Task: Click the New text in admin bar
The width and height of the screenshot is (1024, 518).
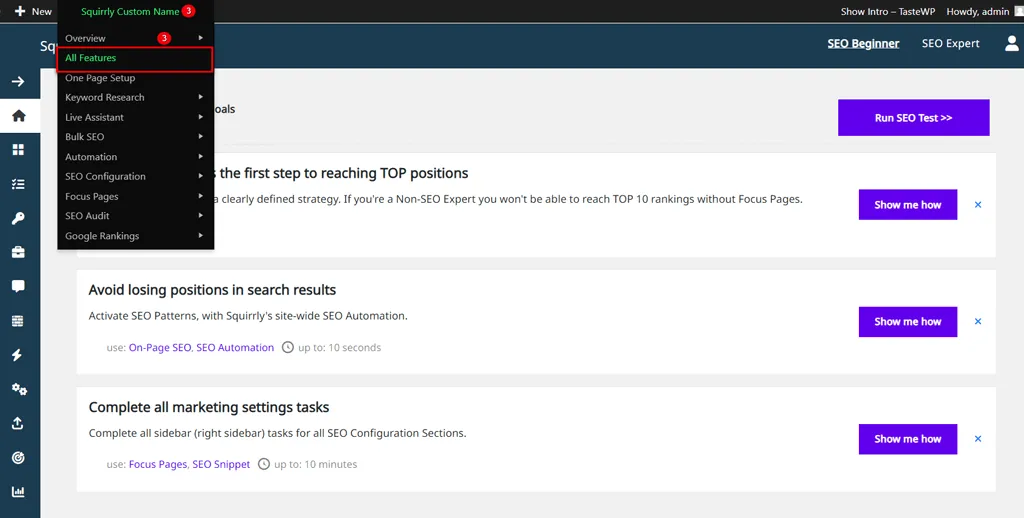Action: tap(42, 11)
